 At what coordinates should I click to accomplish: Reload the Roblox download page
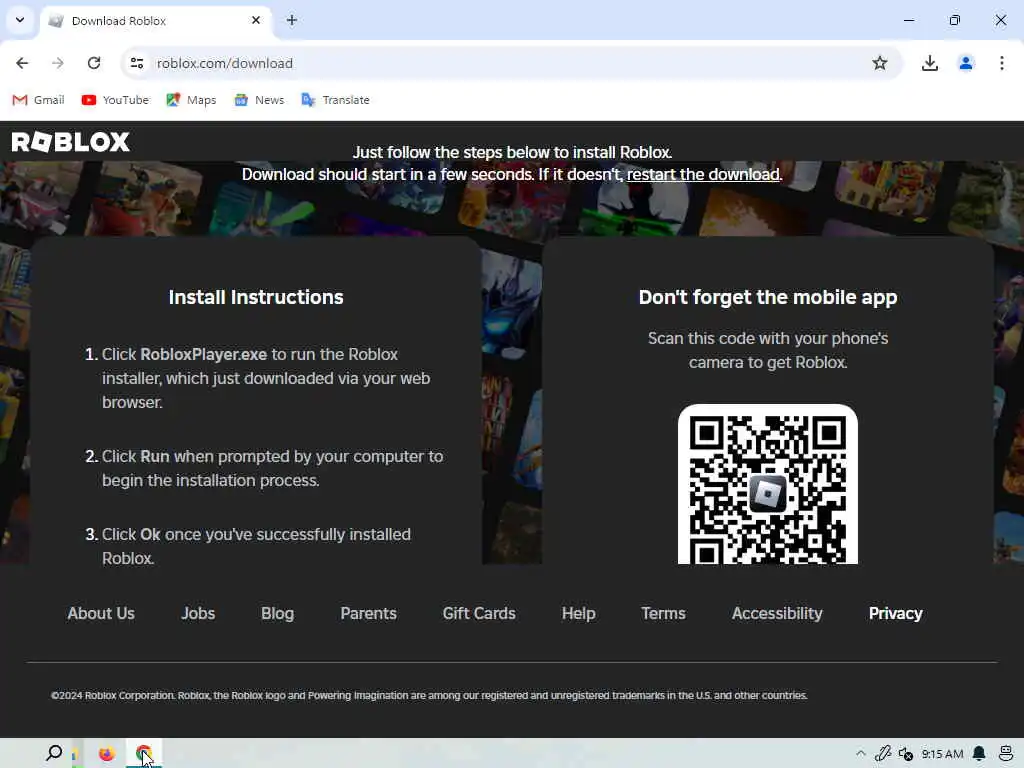click(x=94, y=63)
